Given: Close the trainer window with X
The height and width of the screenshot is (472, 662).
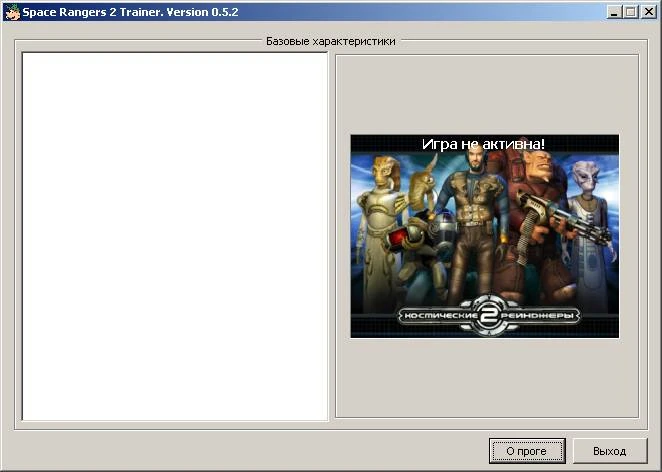Looking at the screenshot, I should click(x=648, y=12).
